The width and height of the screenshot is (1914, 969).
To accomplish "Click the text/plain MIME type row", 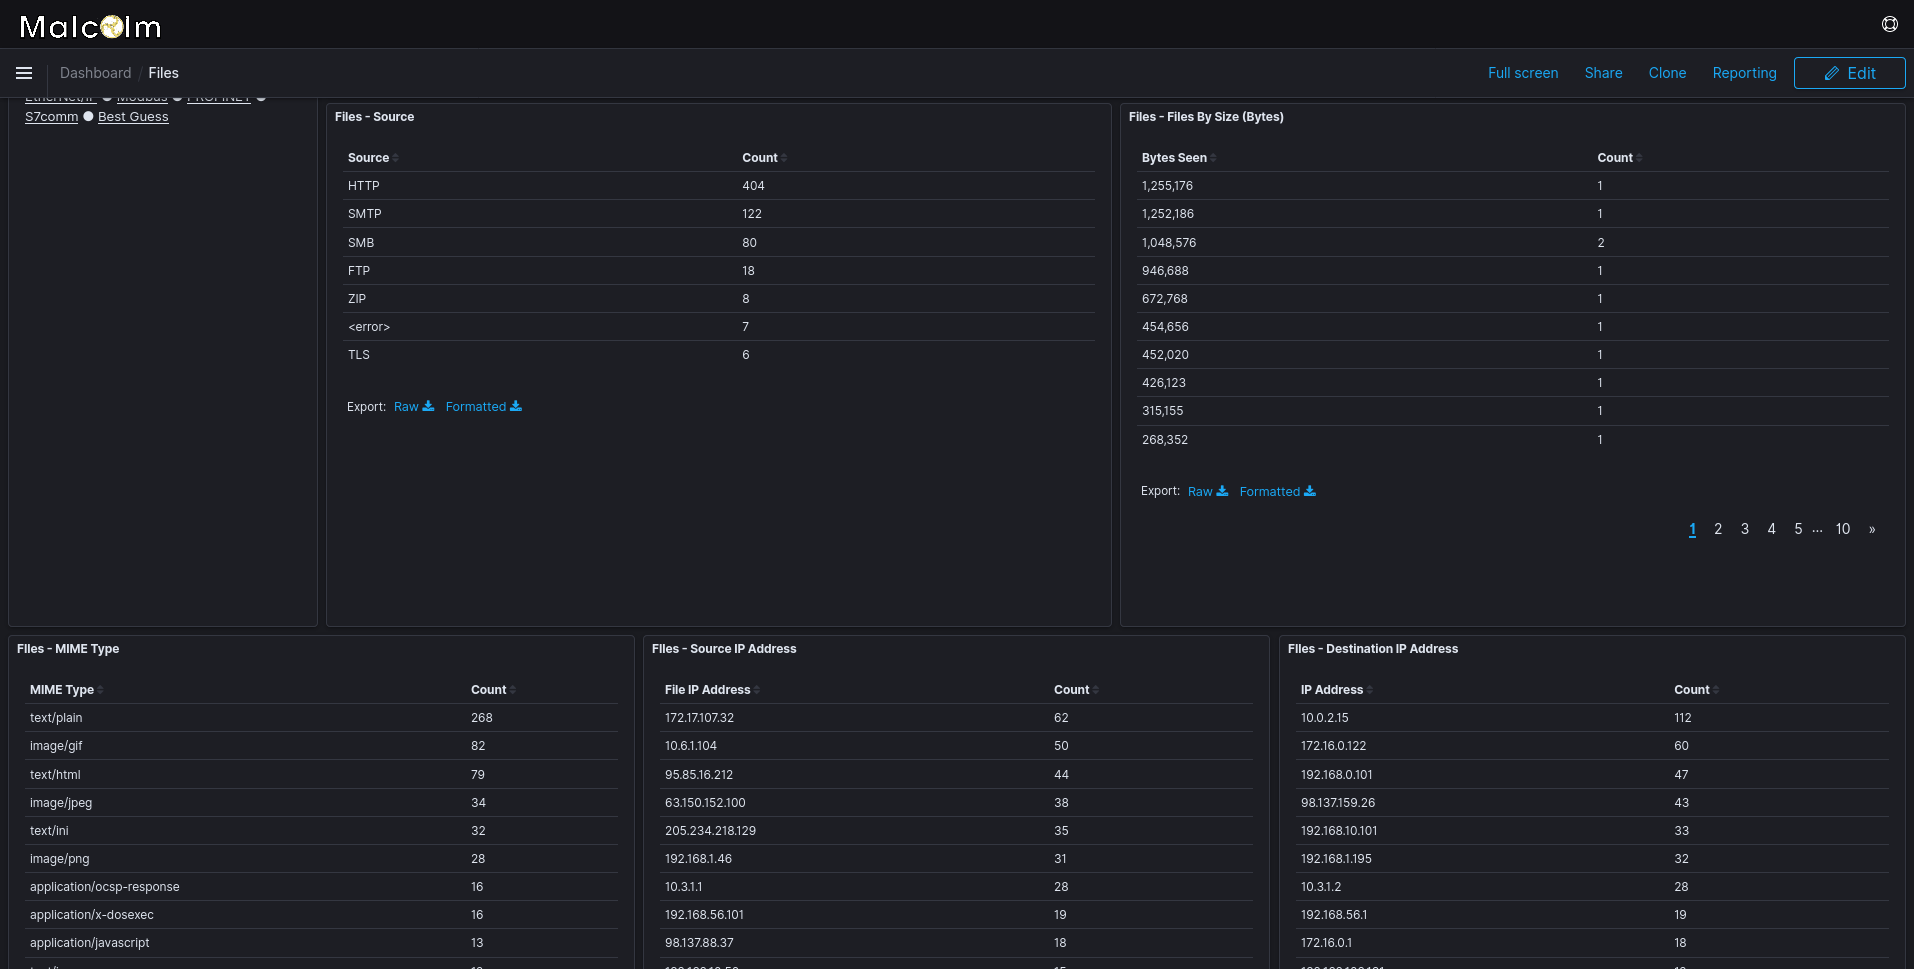I will click(x=321, y=718).
